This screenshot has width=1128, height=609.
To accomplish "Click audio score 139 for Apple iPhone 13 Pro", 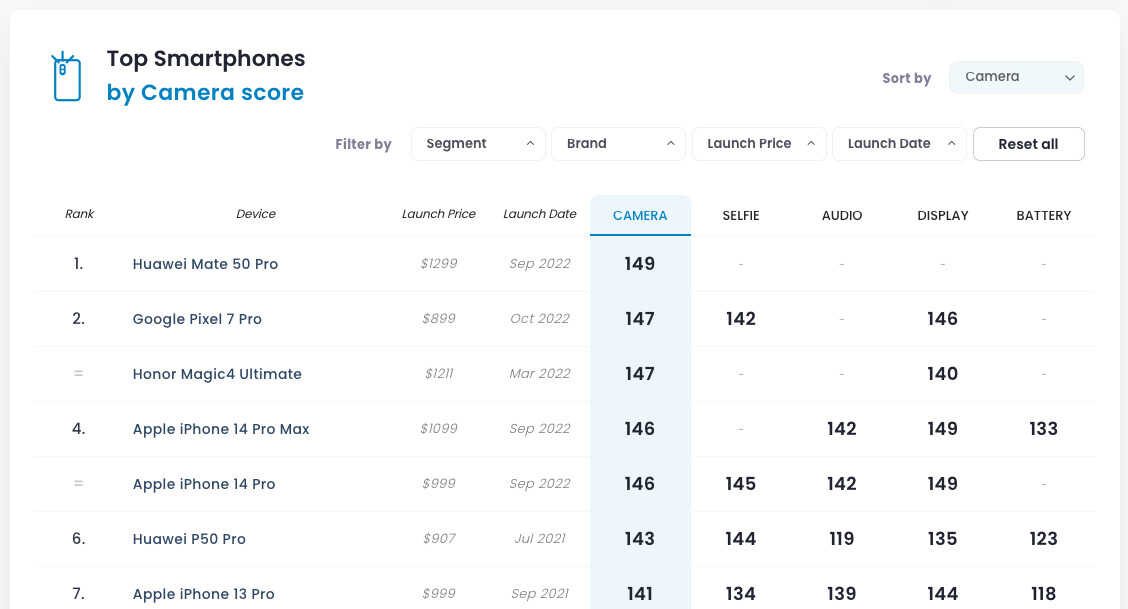I will [842, 594].
